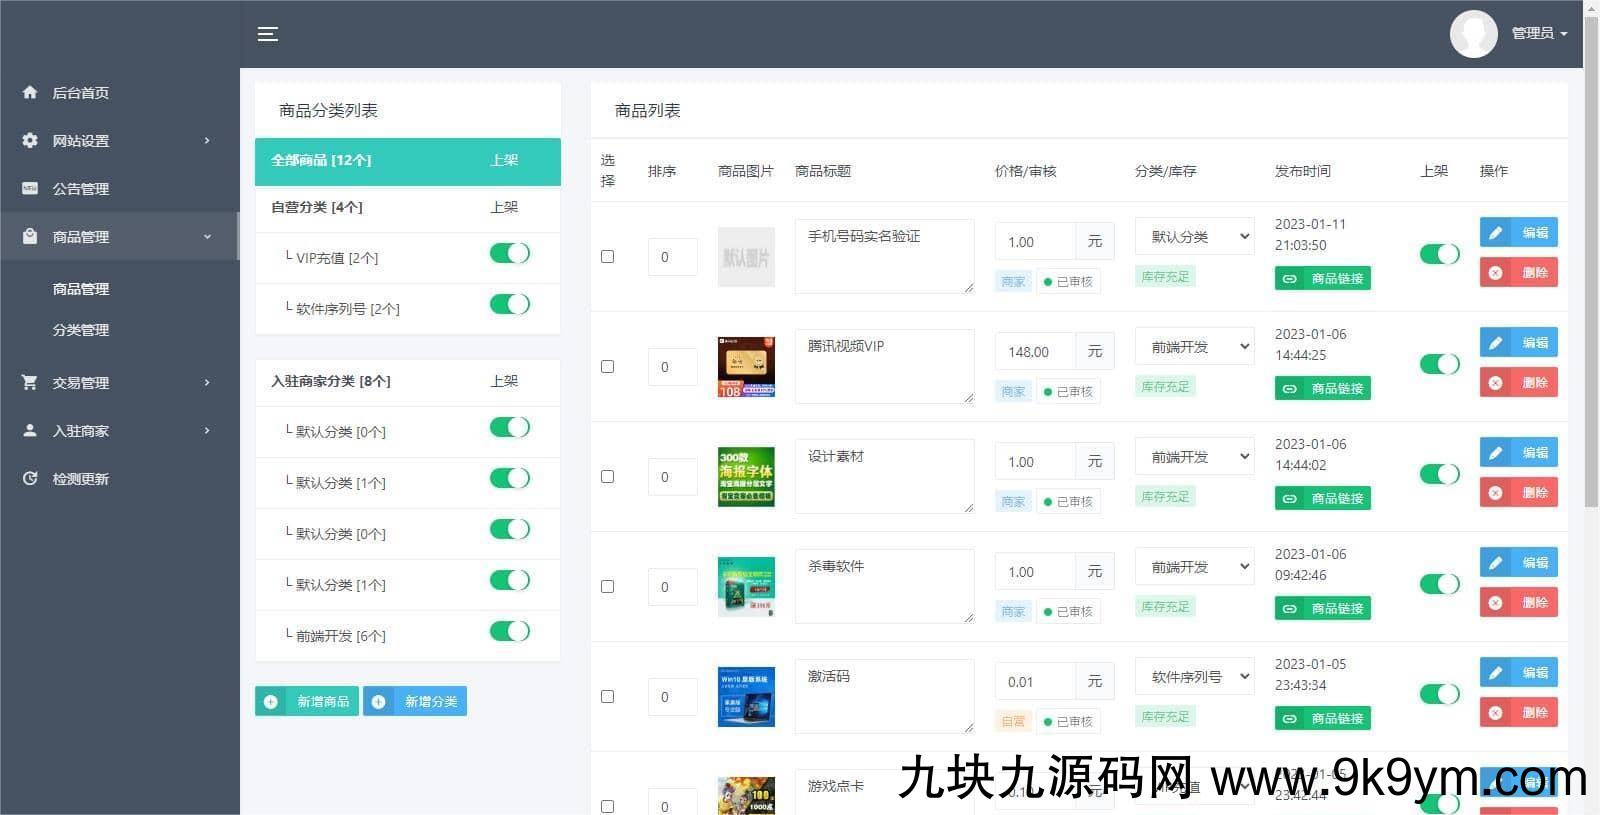Open the 商品管理 submenu item

click(81, 289)
